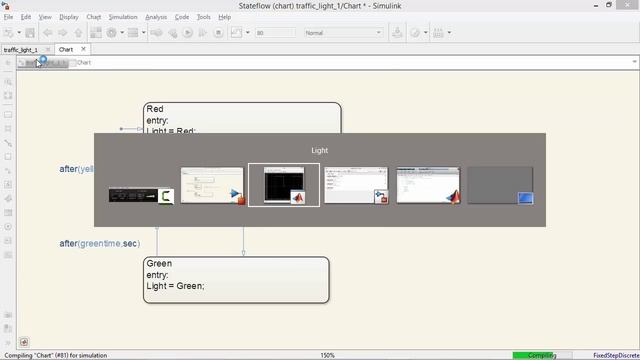Screen dimensions: 640x360
Task: Select the MATLAB Function palette tool
Action: (8, 198)
